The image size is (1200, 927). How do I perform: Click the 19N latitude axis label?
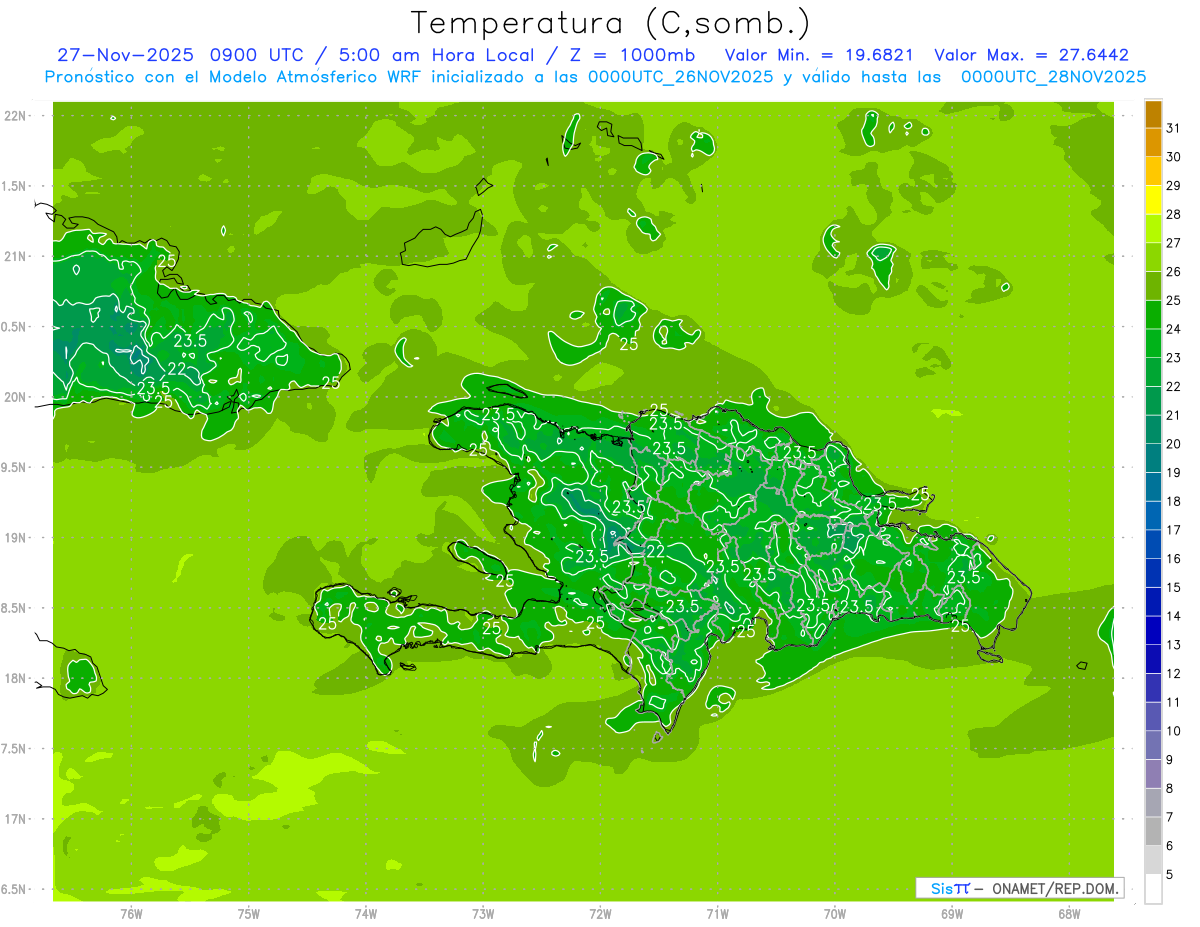click(x=17, y=537)
